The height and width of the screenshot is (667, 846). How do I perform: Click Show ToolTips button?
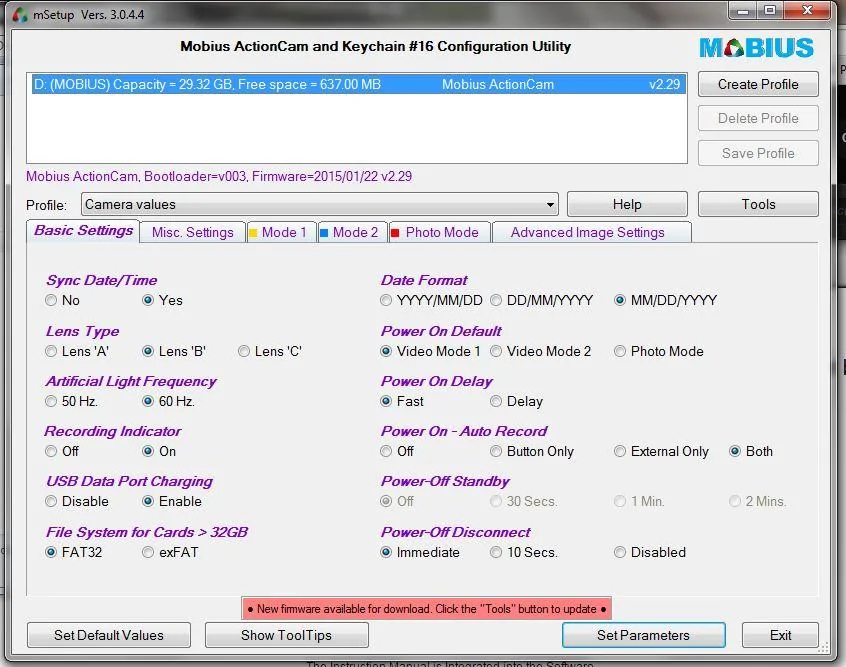point(286,635)
